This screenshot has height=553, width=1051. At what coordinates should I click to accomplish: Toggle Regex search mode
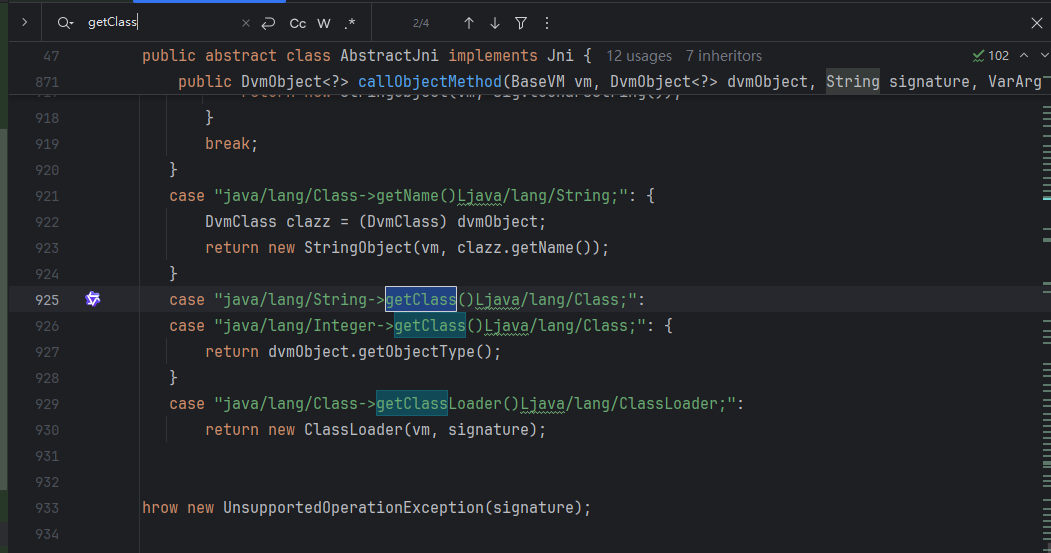pos(350,23)
